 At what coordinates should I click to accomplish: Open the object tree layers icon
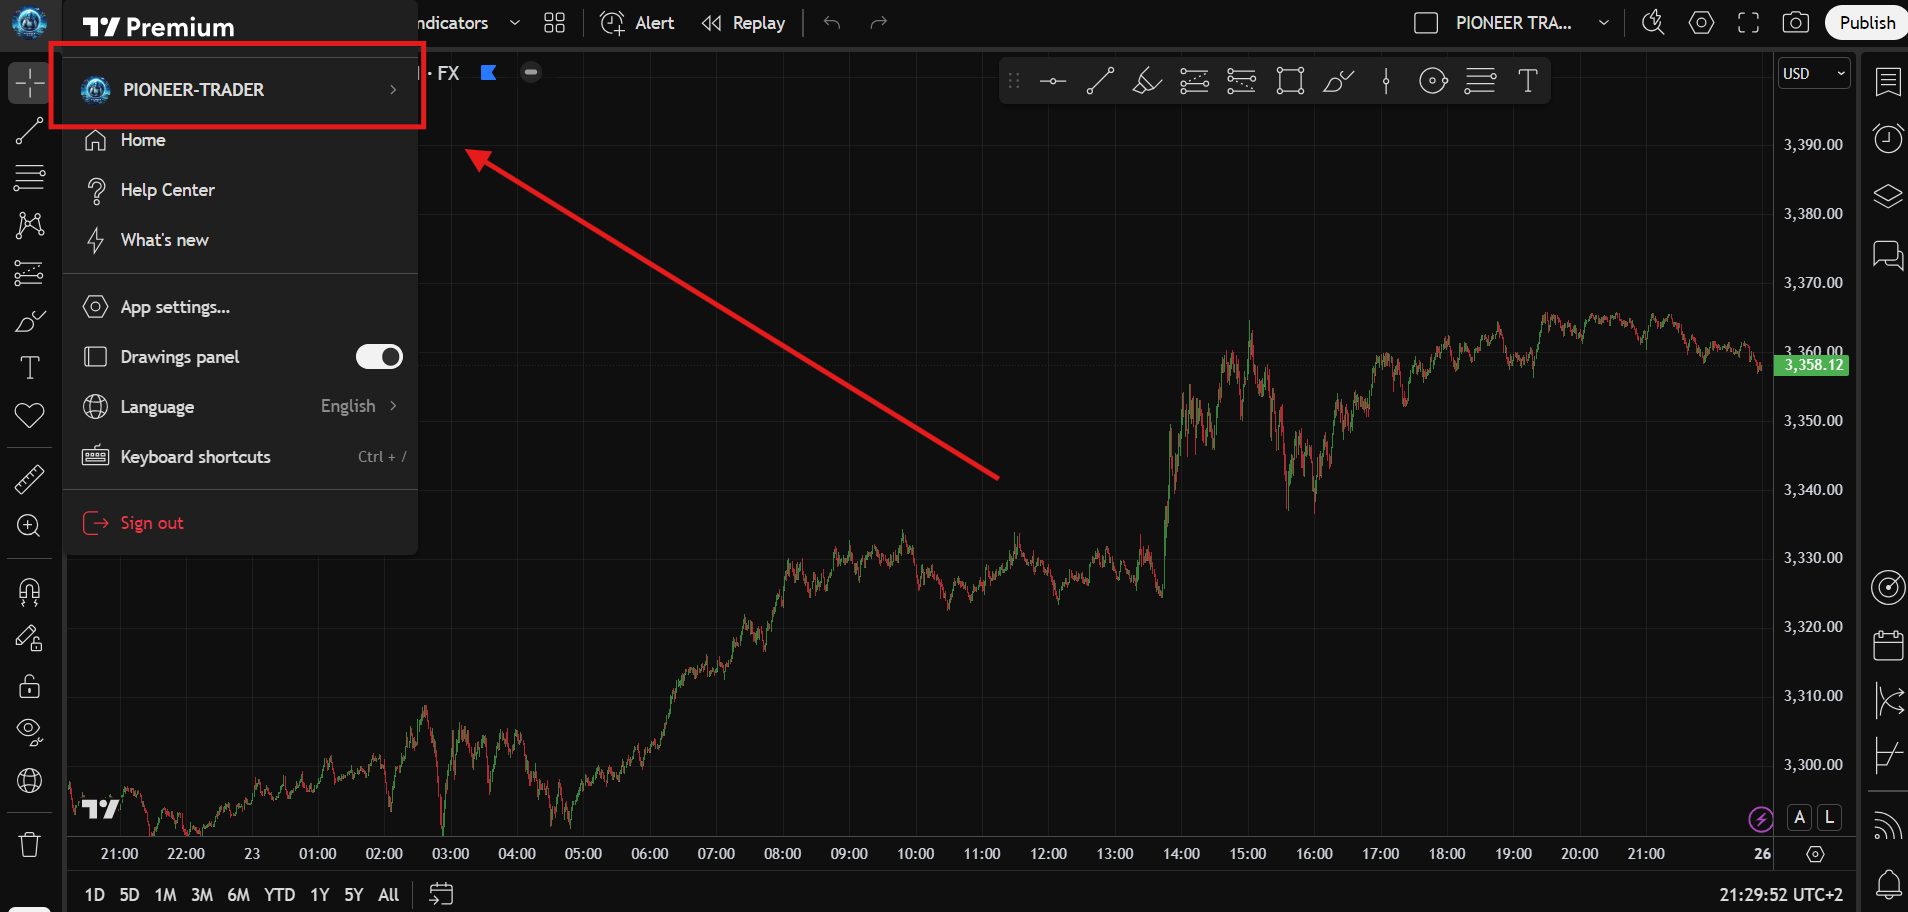(1888, 196)
